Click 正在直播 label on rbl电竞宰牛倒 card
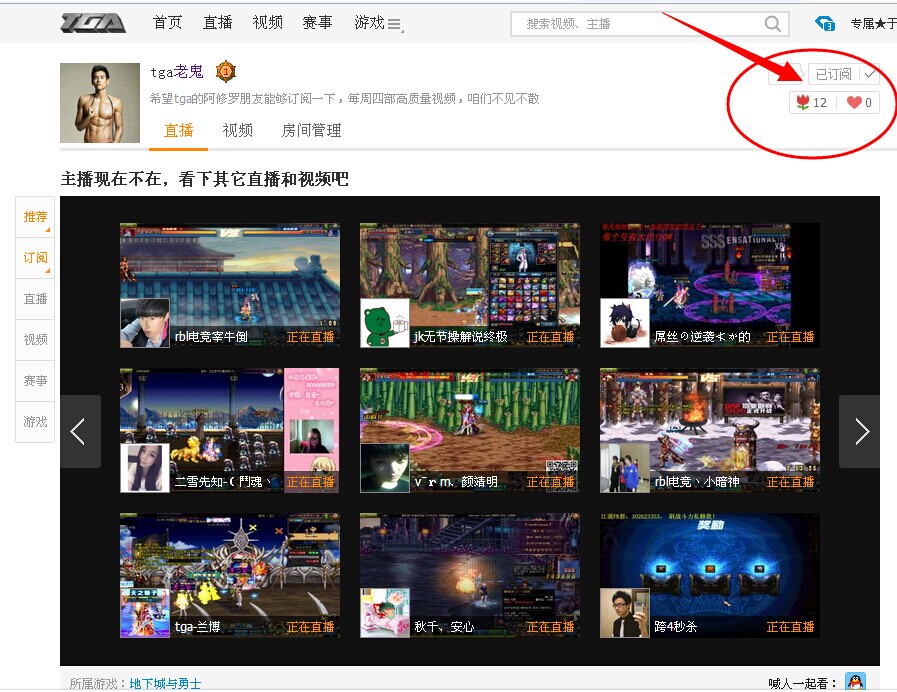This screenshot has height=692, width=897. [311, 337]
